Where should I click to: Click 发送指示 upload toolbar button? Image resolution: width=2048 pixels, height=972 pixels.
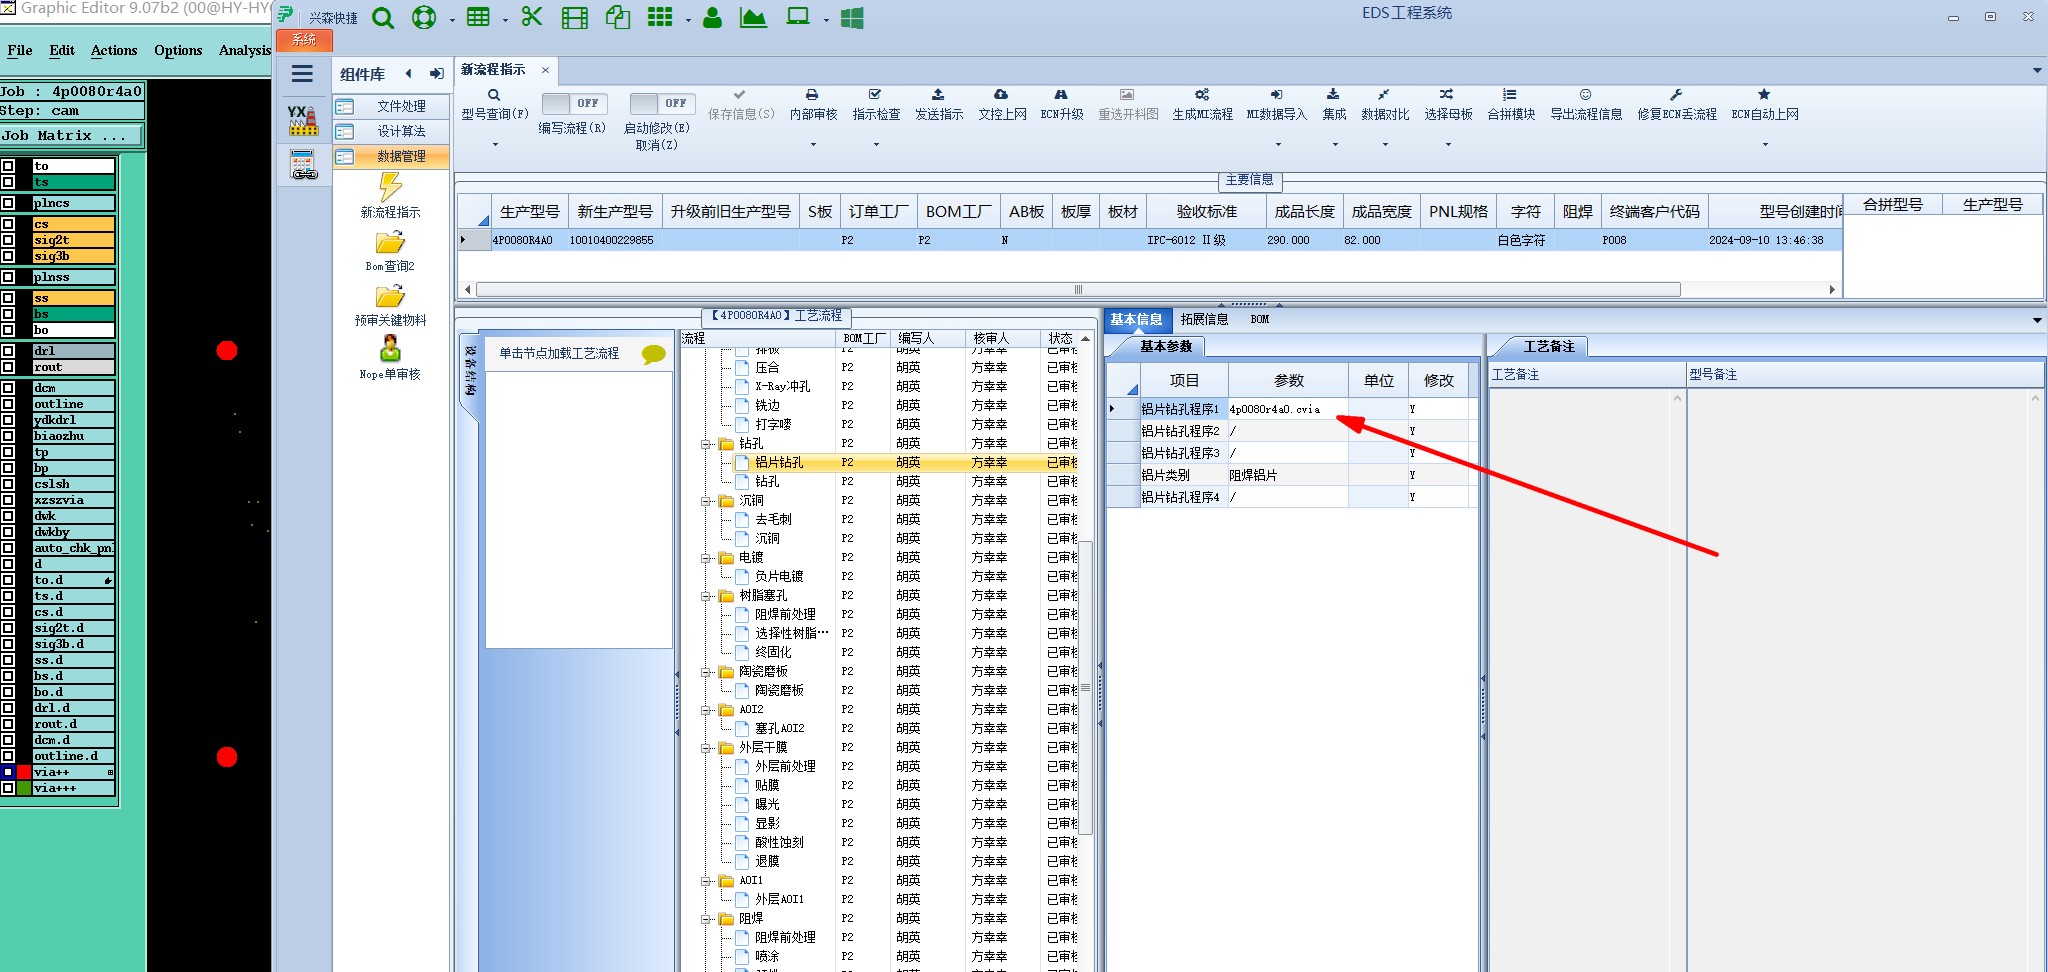(x=939, y=105)
